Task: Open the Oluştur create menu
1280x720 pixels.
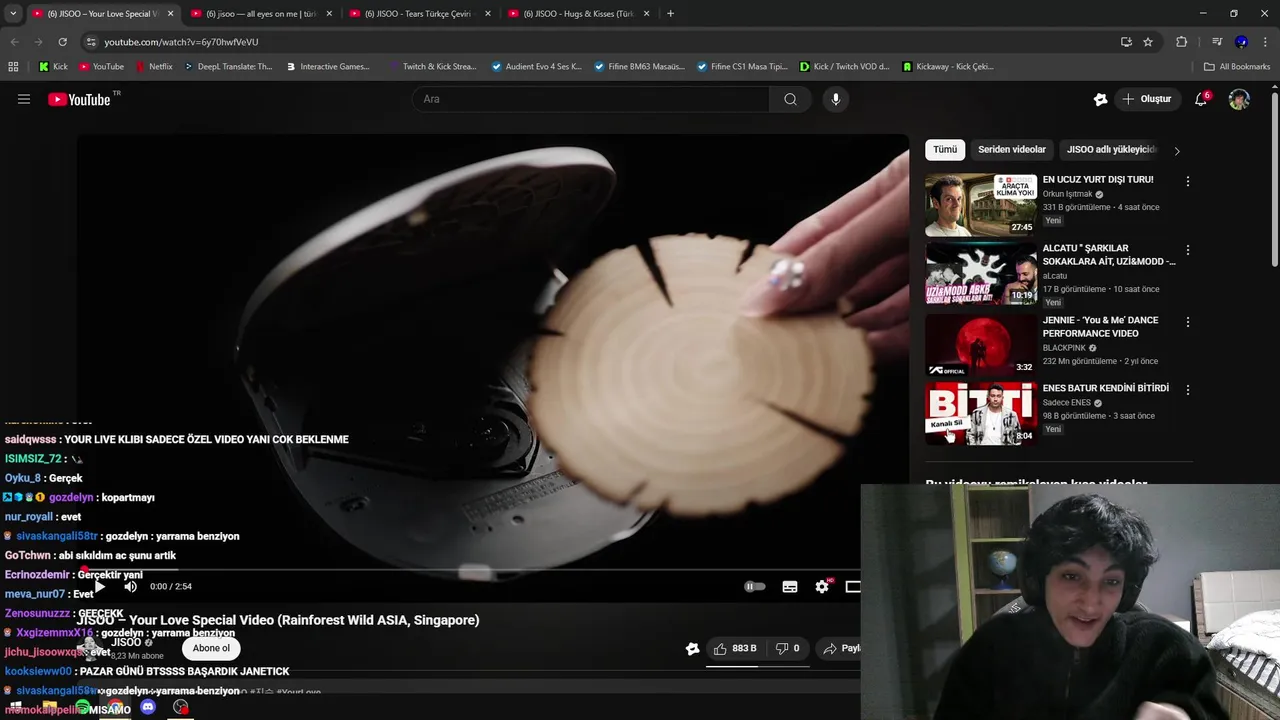Action: pos(1146,99)
